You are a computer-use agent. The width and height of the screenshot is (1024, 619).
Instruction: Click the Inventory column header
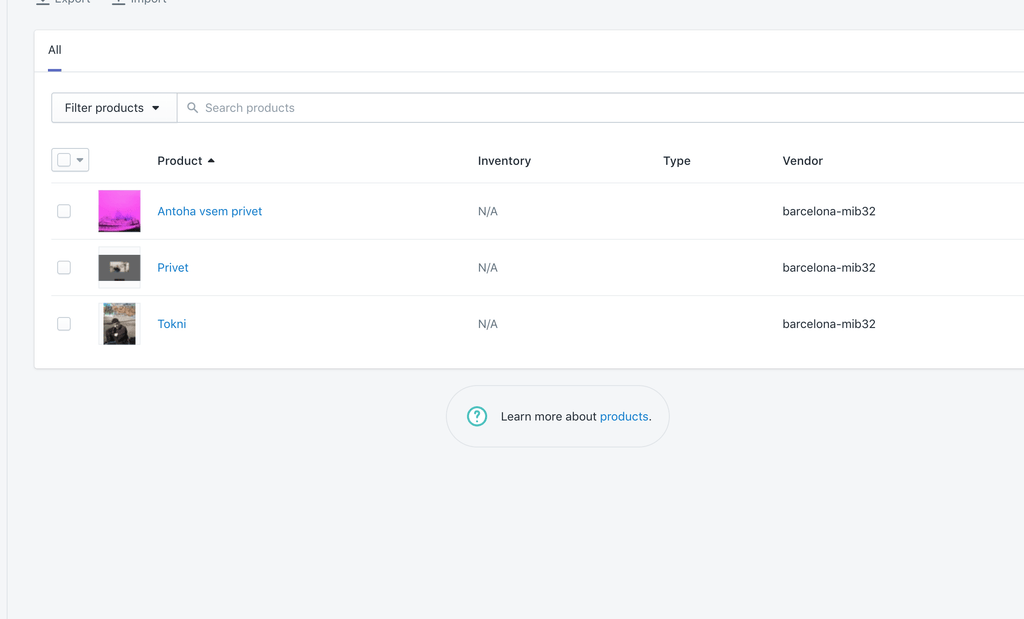click(x=504, y=161)
